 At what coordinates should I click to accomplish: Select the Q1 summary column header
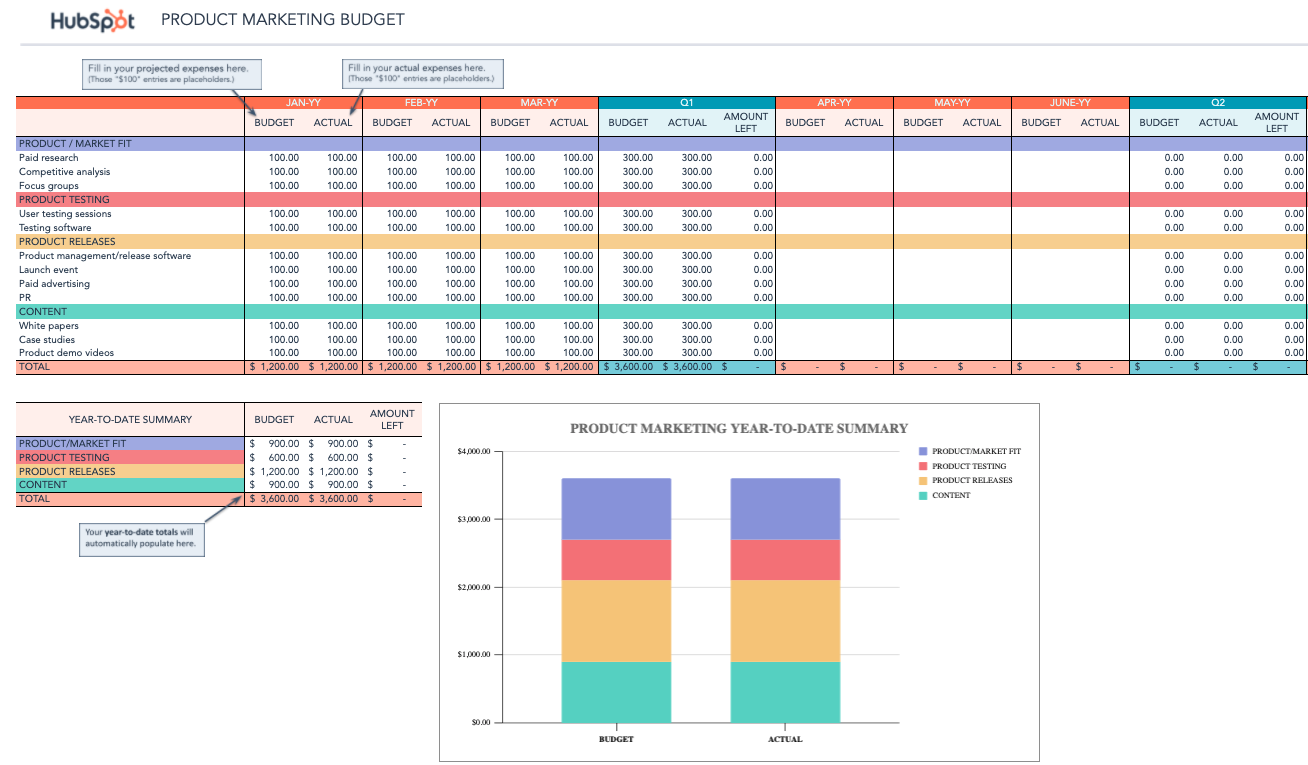click(x=686, y=102)
